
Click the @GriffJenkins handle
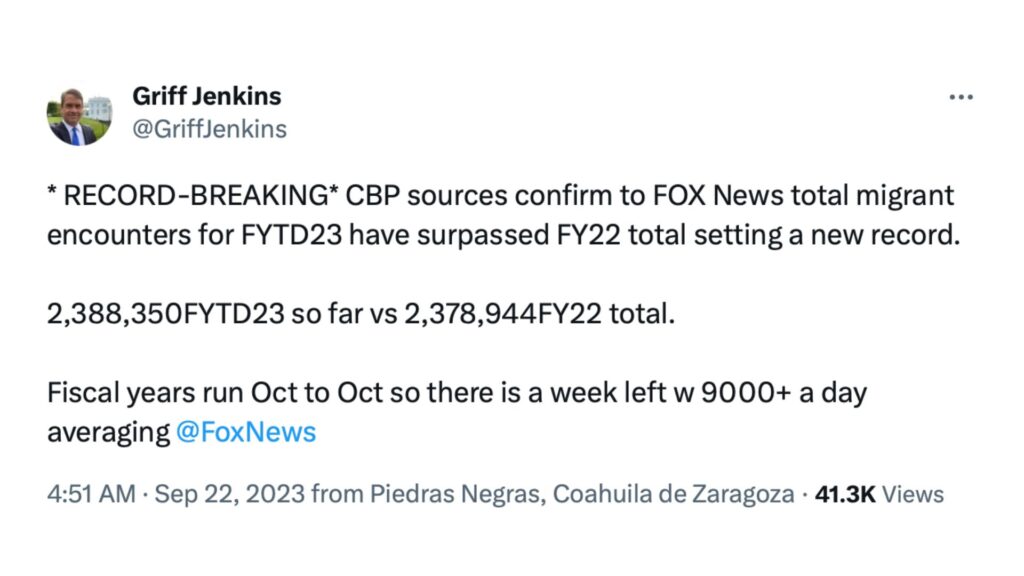pyautogui.click(x=209, y=129)
